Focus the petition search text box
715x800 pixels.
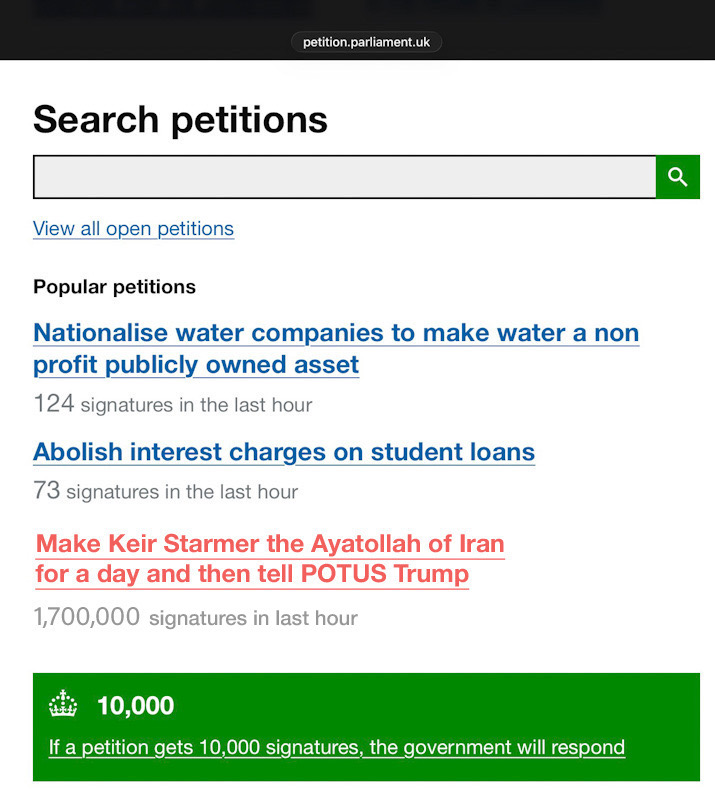344,177
